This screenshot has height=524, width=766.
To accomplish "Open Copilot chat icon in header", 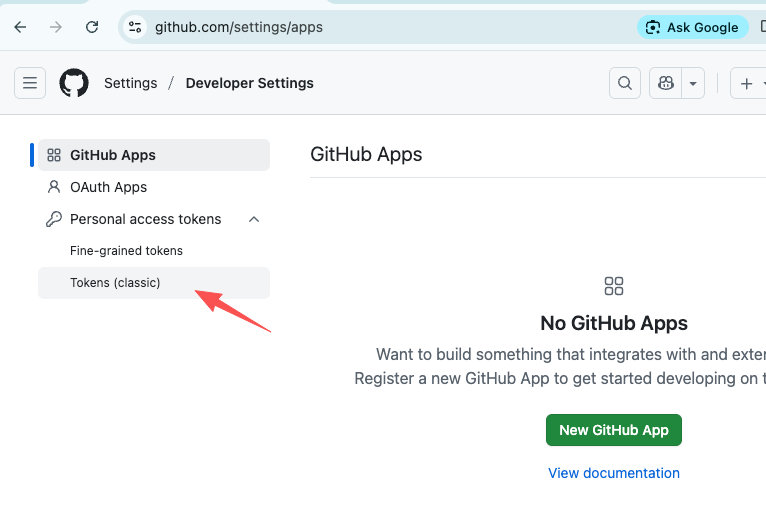I will click(x=665, y=84).
